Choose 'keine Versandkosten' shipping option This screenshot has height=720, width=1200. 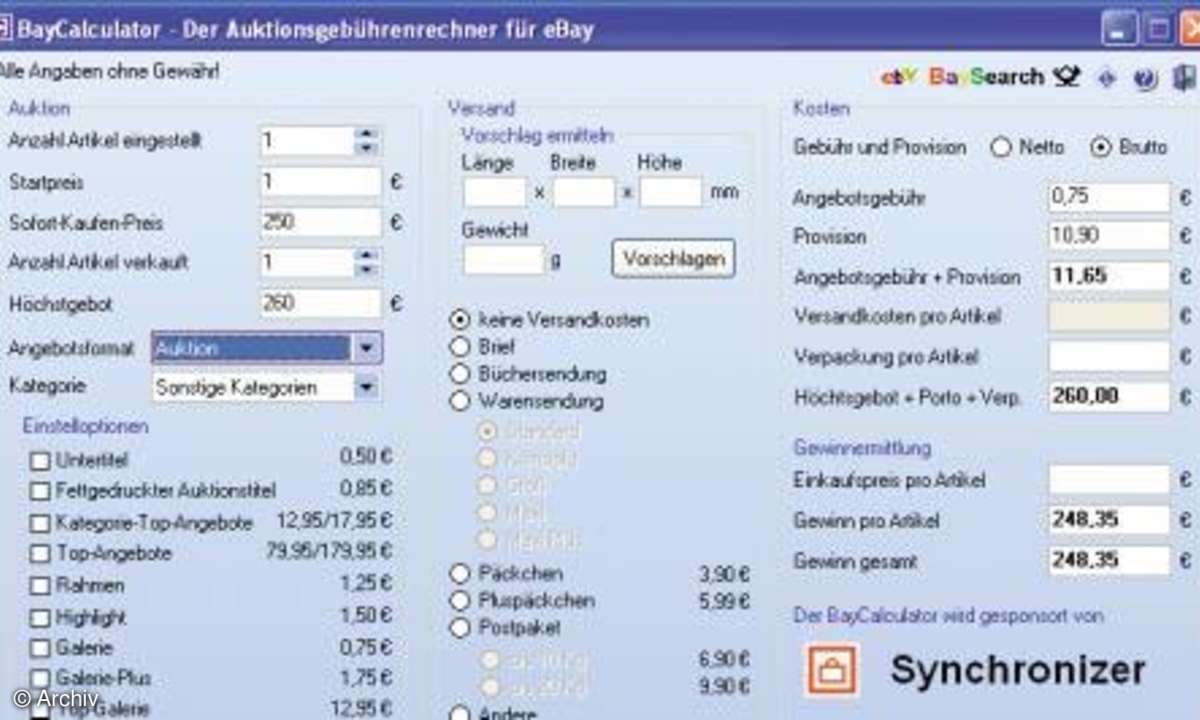460,320
